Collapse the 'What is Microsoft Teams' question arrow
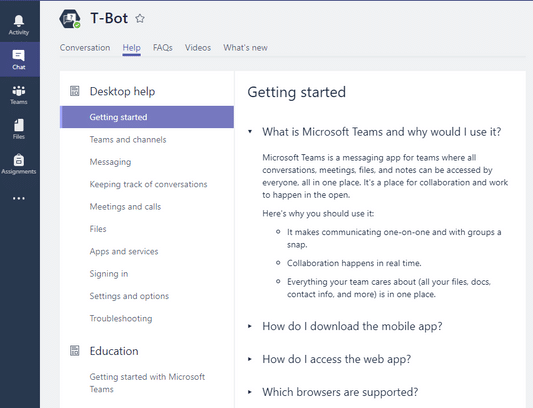This screenshot has height=408, width=533. (x=250, y=131)
